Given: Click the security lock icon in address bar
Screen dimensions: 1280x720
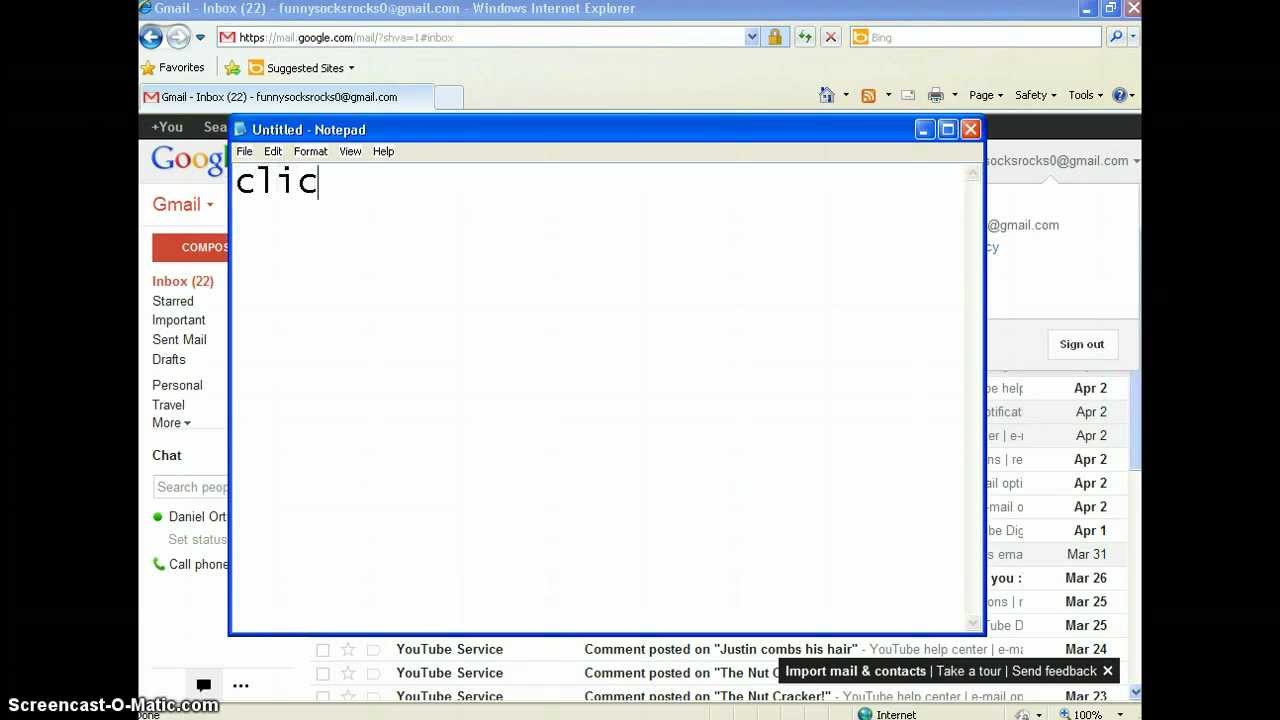Looking at the screenshot, I should 774,37.
